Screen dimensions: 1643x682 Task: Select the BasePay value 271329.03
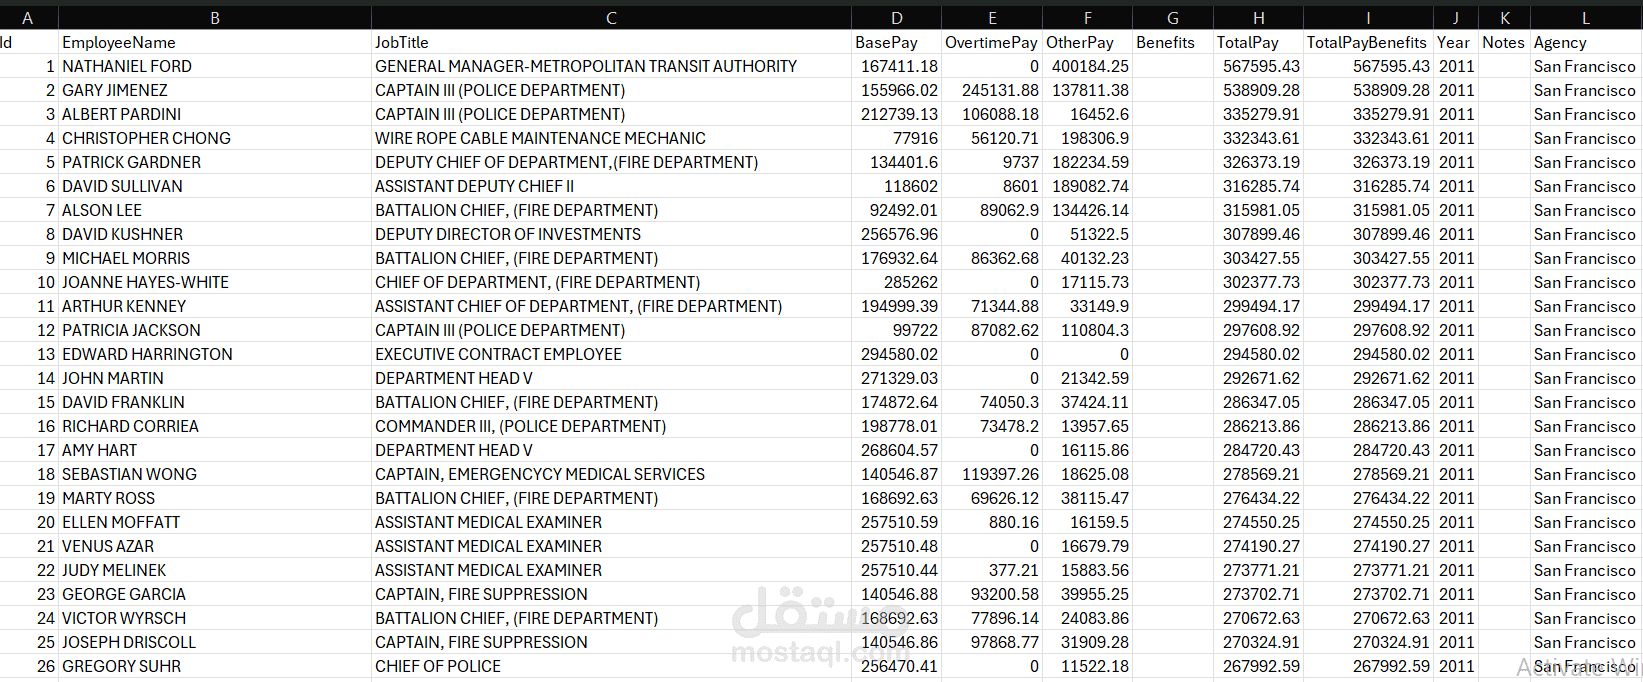pos(897,378)
